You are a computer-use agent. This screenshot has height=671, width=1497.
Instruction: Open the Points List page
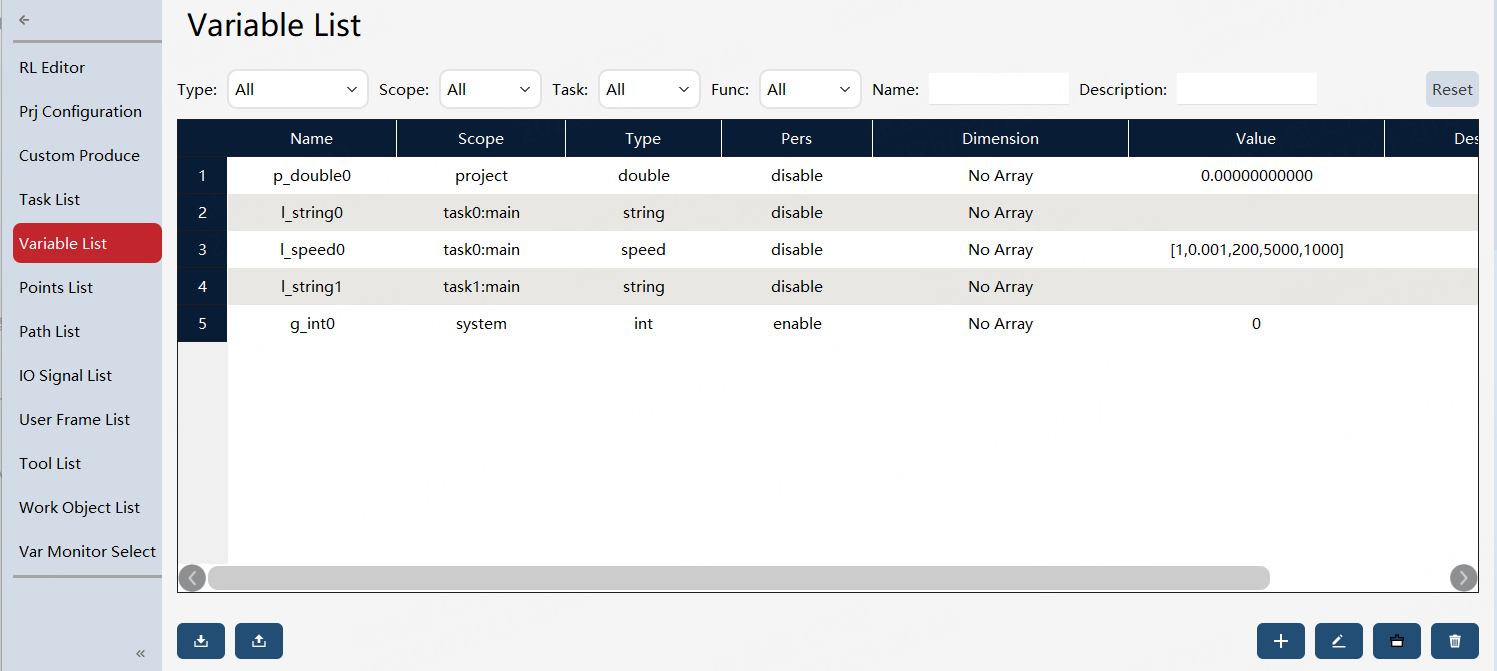tap(87, 288)
